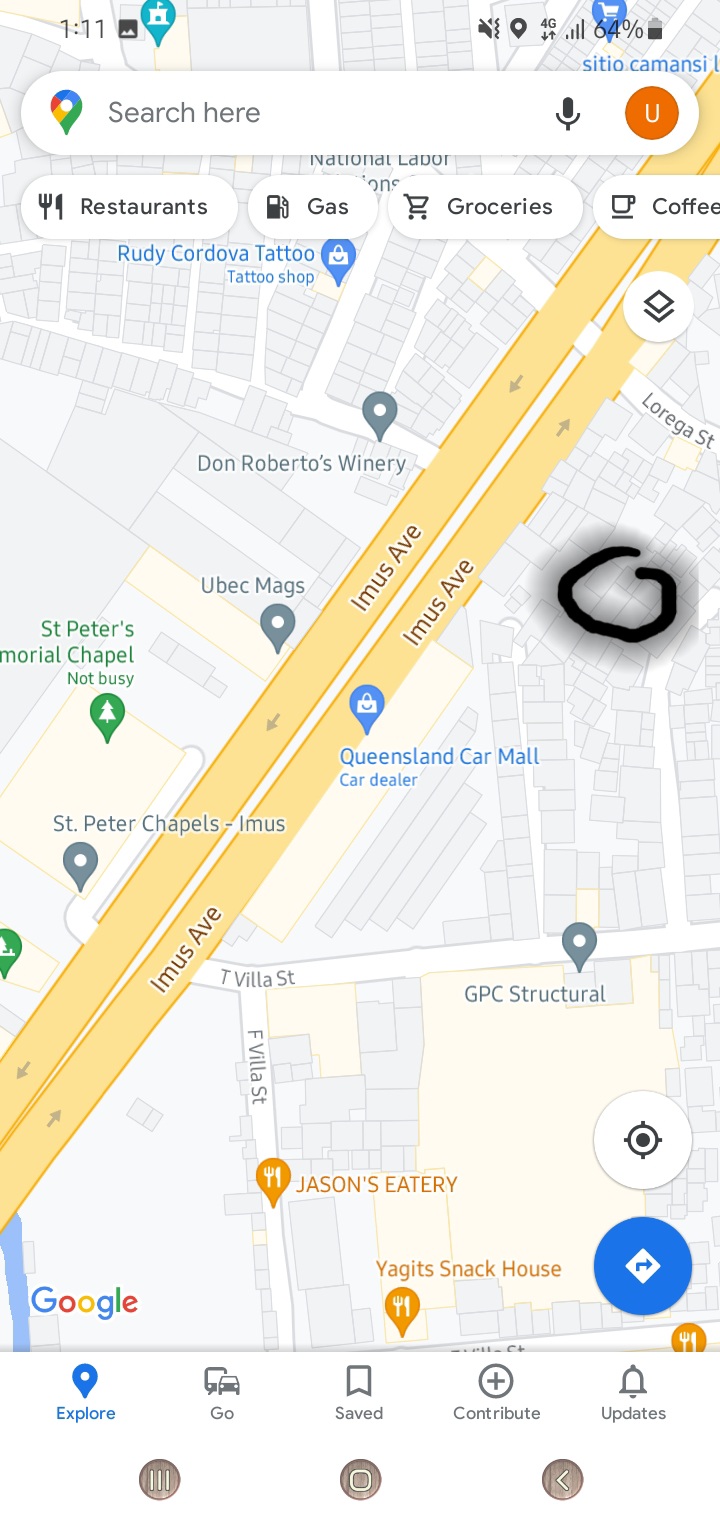
Task: Open Yagits Snack House marker
Action: click(x=402, y=1310)
